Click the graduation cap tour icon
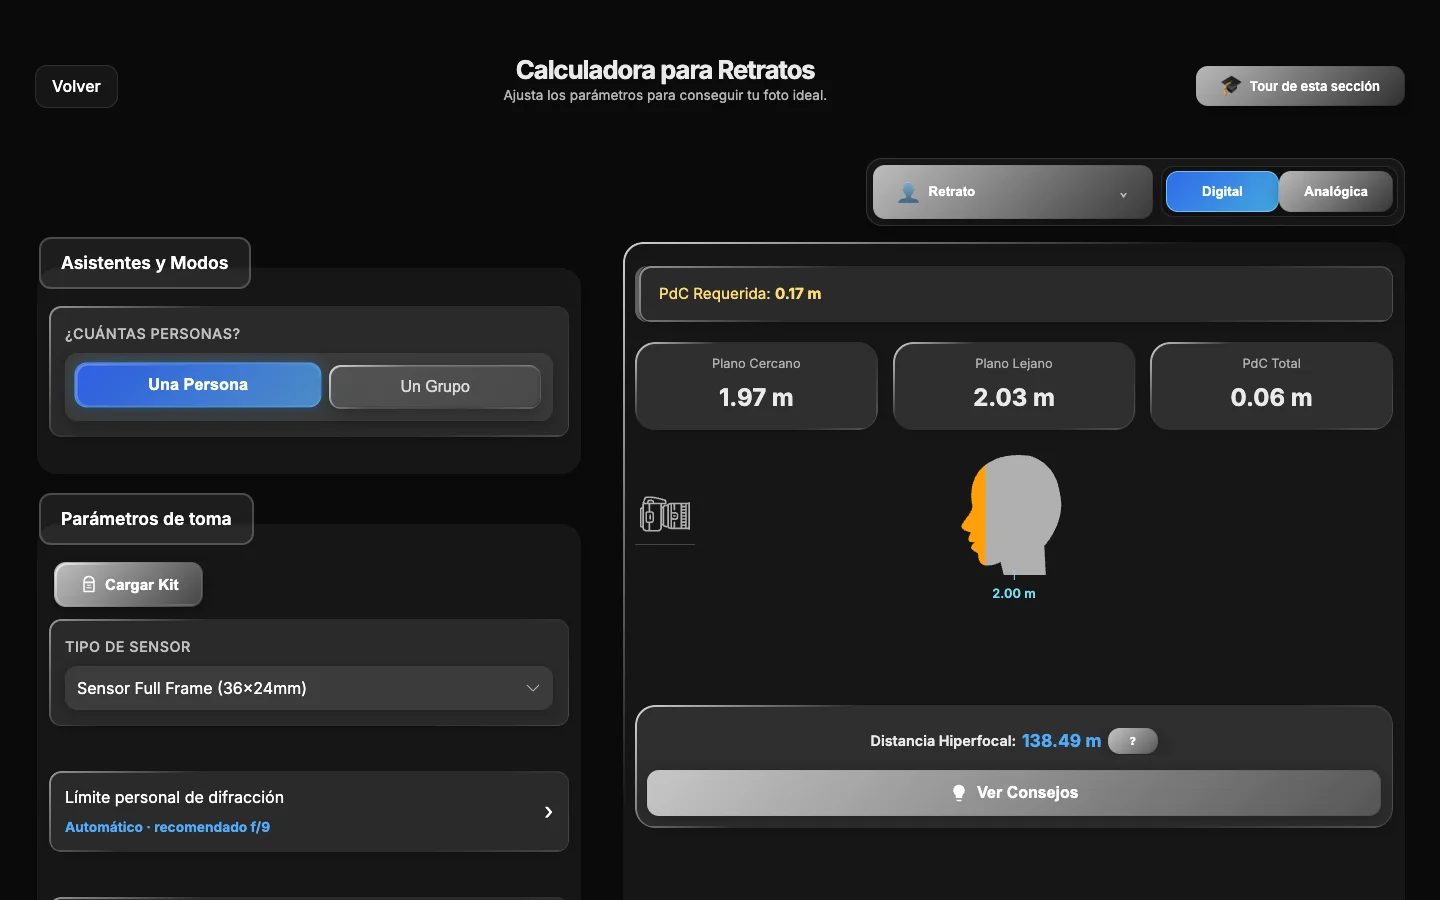This screenshot has height=900, width=1440. click(1231, 86)
